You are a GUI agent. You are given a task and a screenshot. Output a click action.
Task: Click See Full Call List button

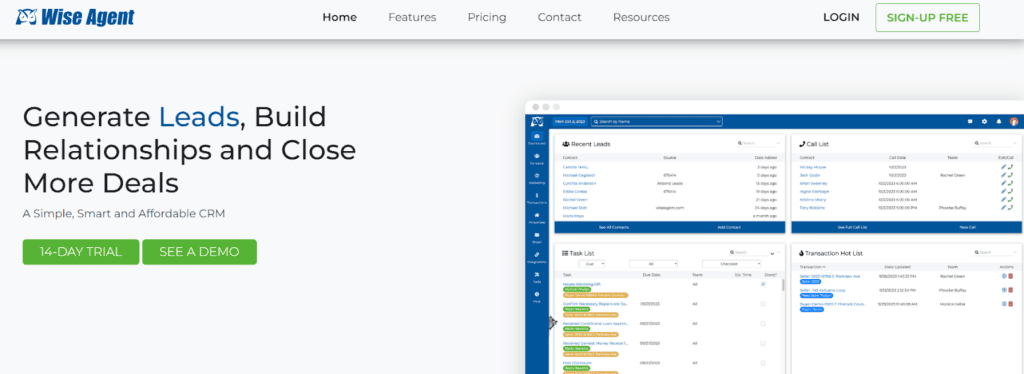click(x=852, y=227)
